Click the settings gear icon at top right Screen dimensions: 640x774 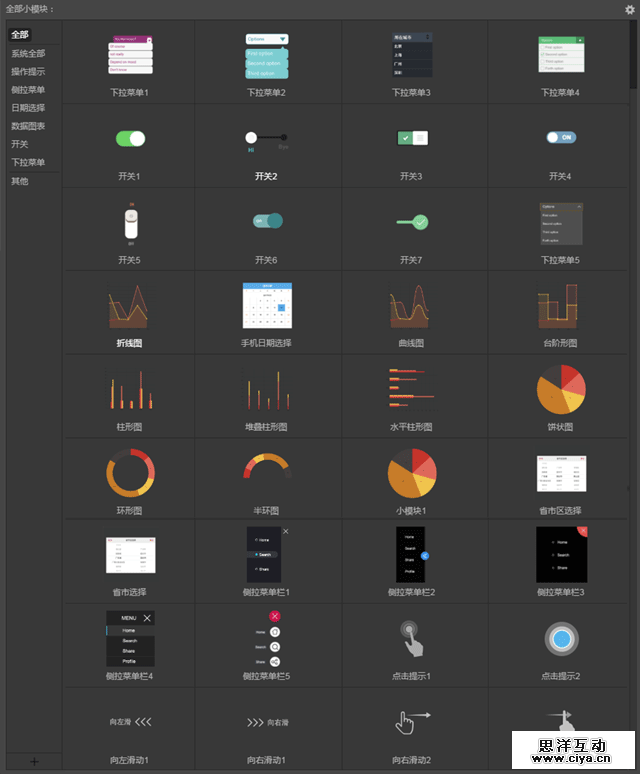[x=629, y=9]
